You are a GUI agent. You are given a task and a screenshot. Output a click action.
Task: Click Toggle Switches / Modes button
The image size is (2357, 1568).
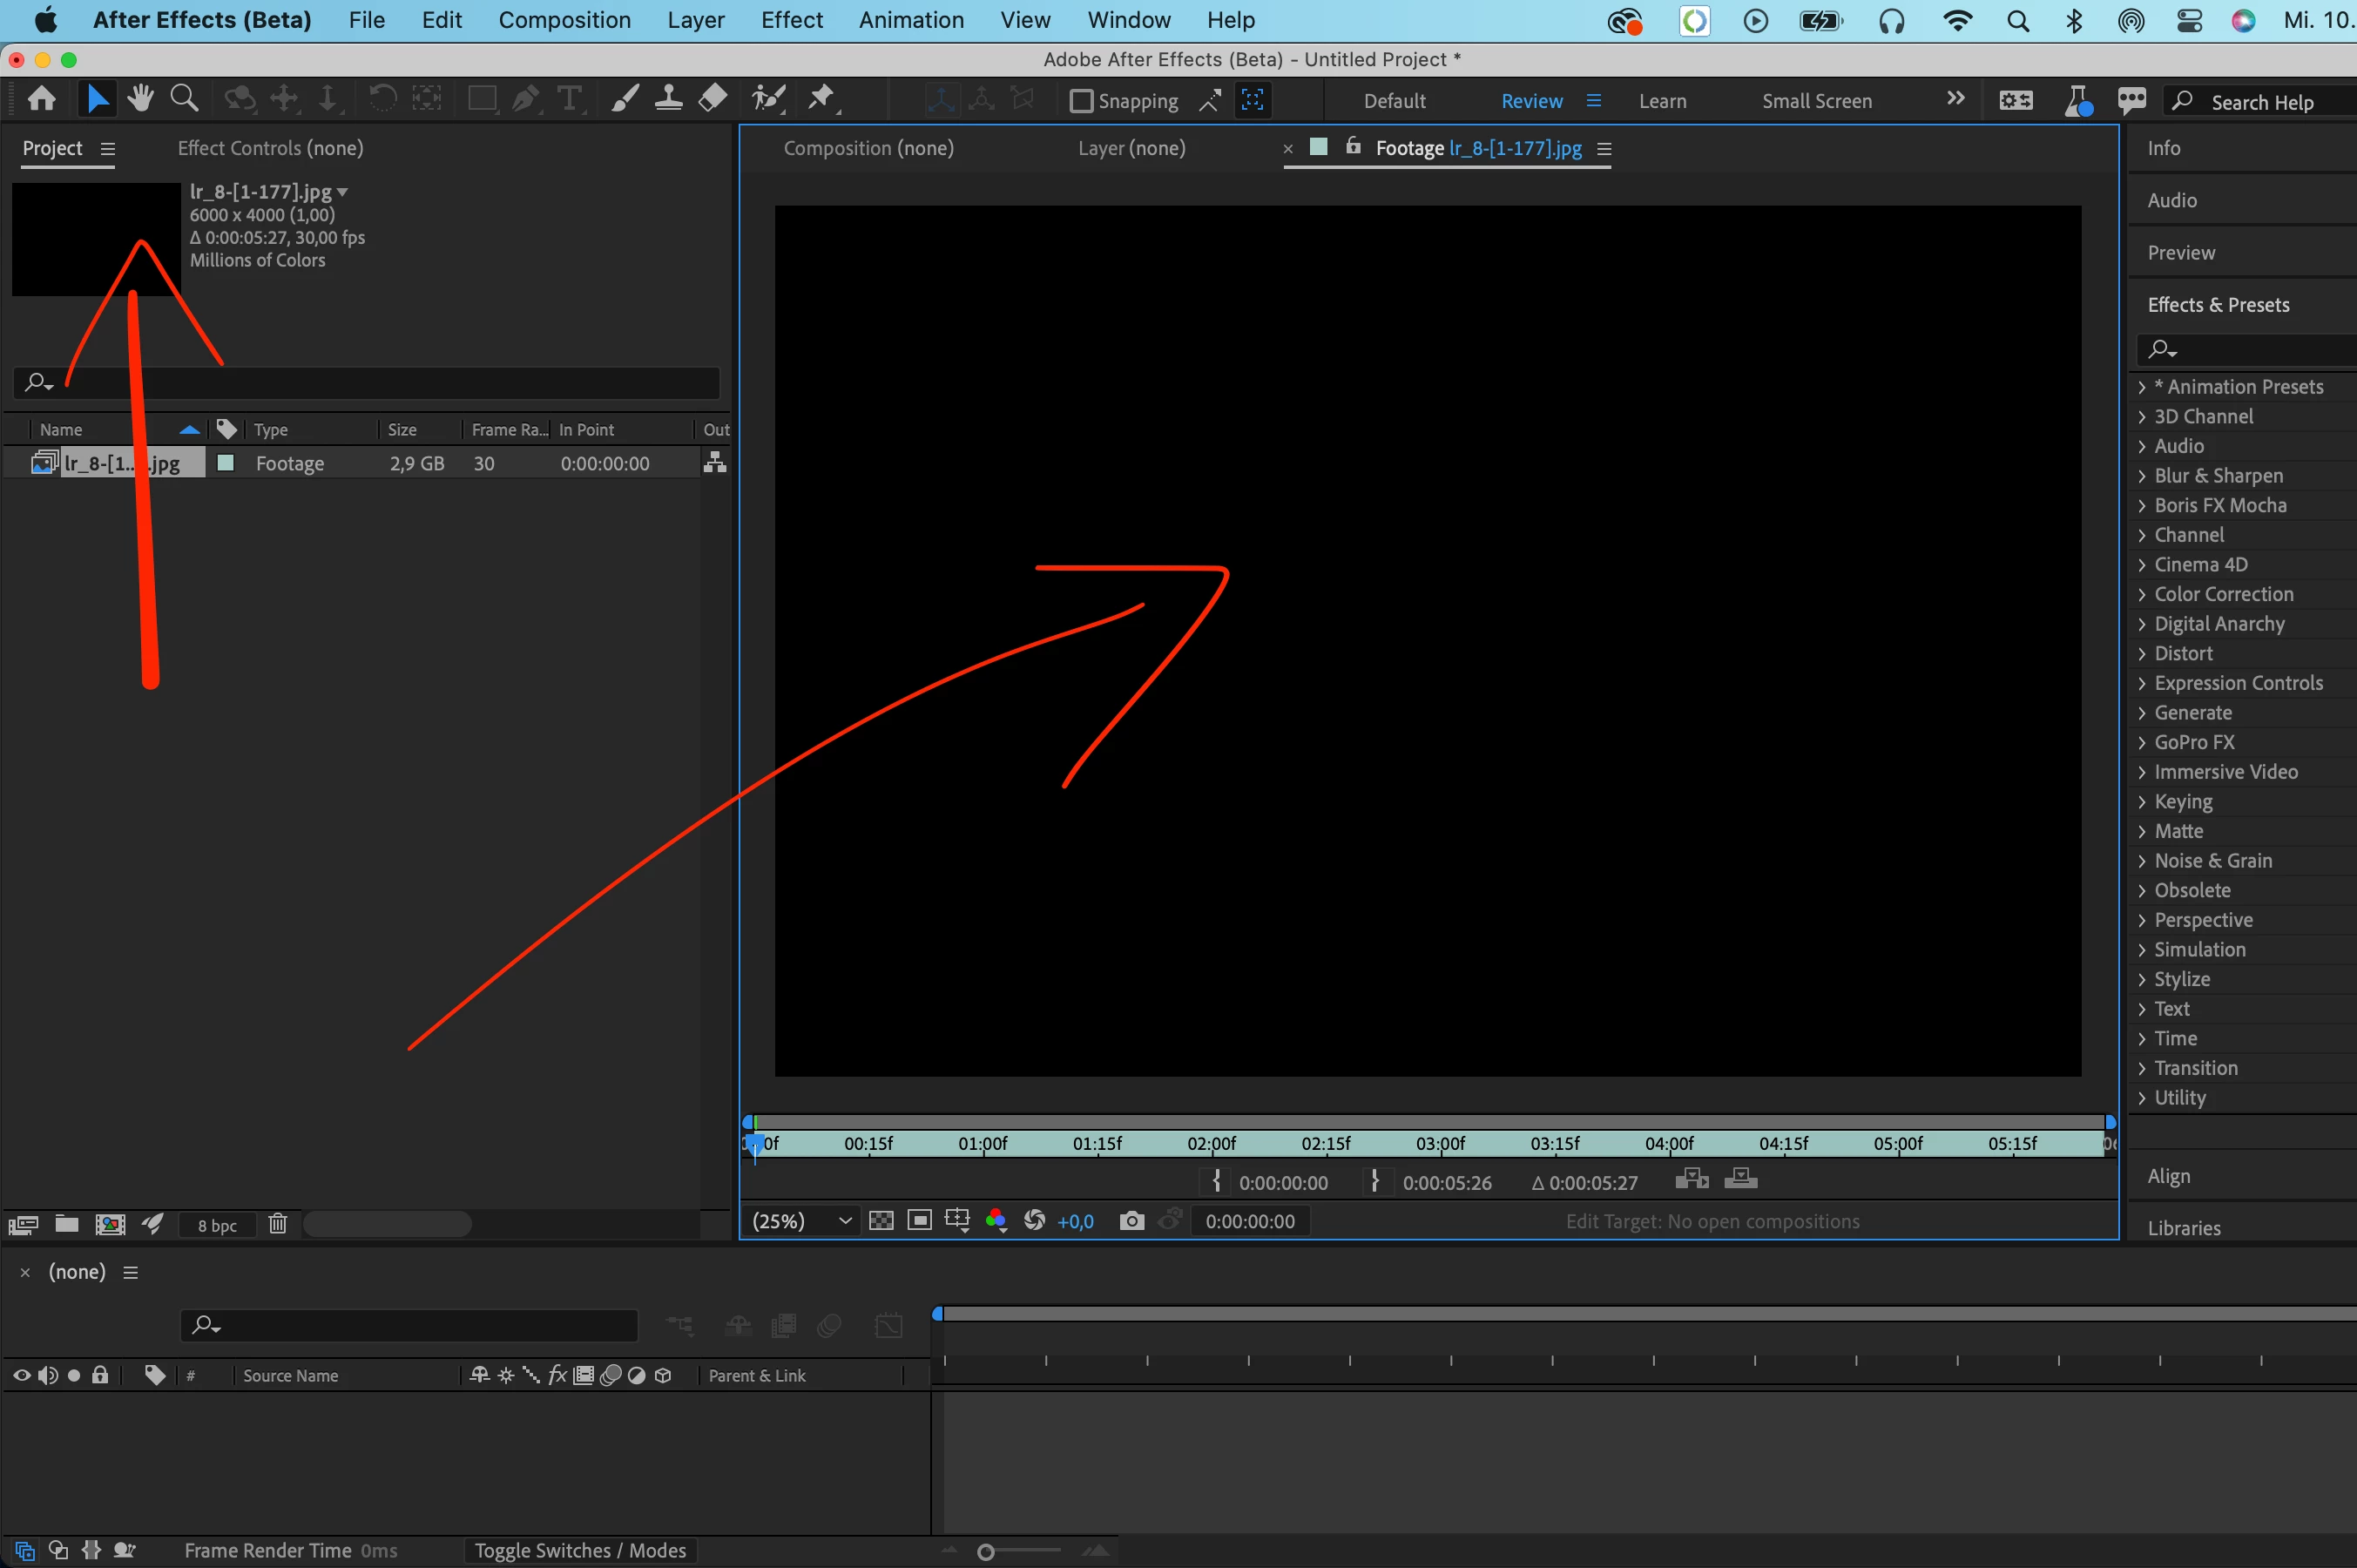[x=580, y=1550]
